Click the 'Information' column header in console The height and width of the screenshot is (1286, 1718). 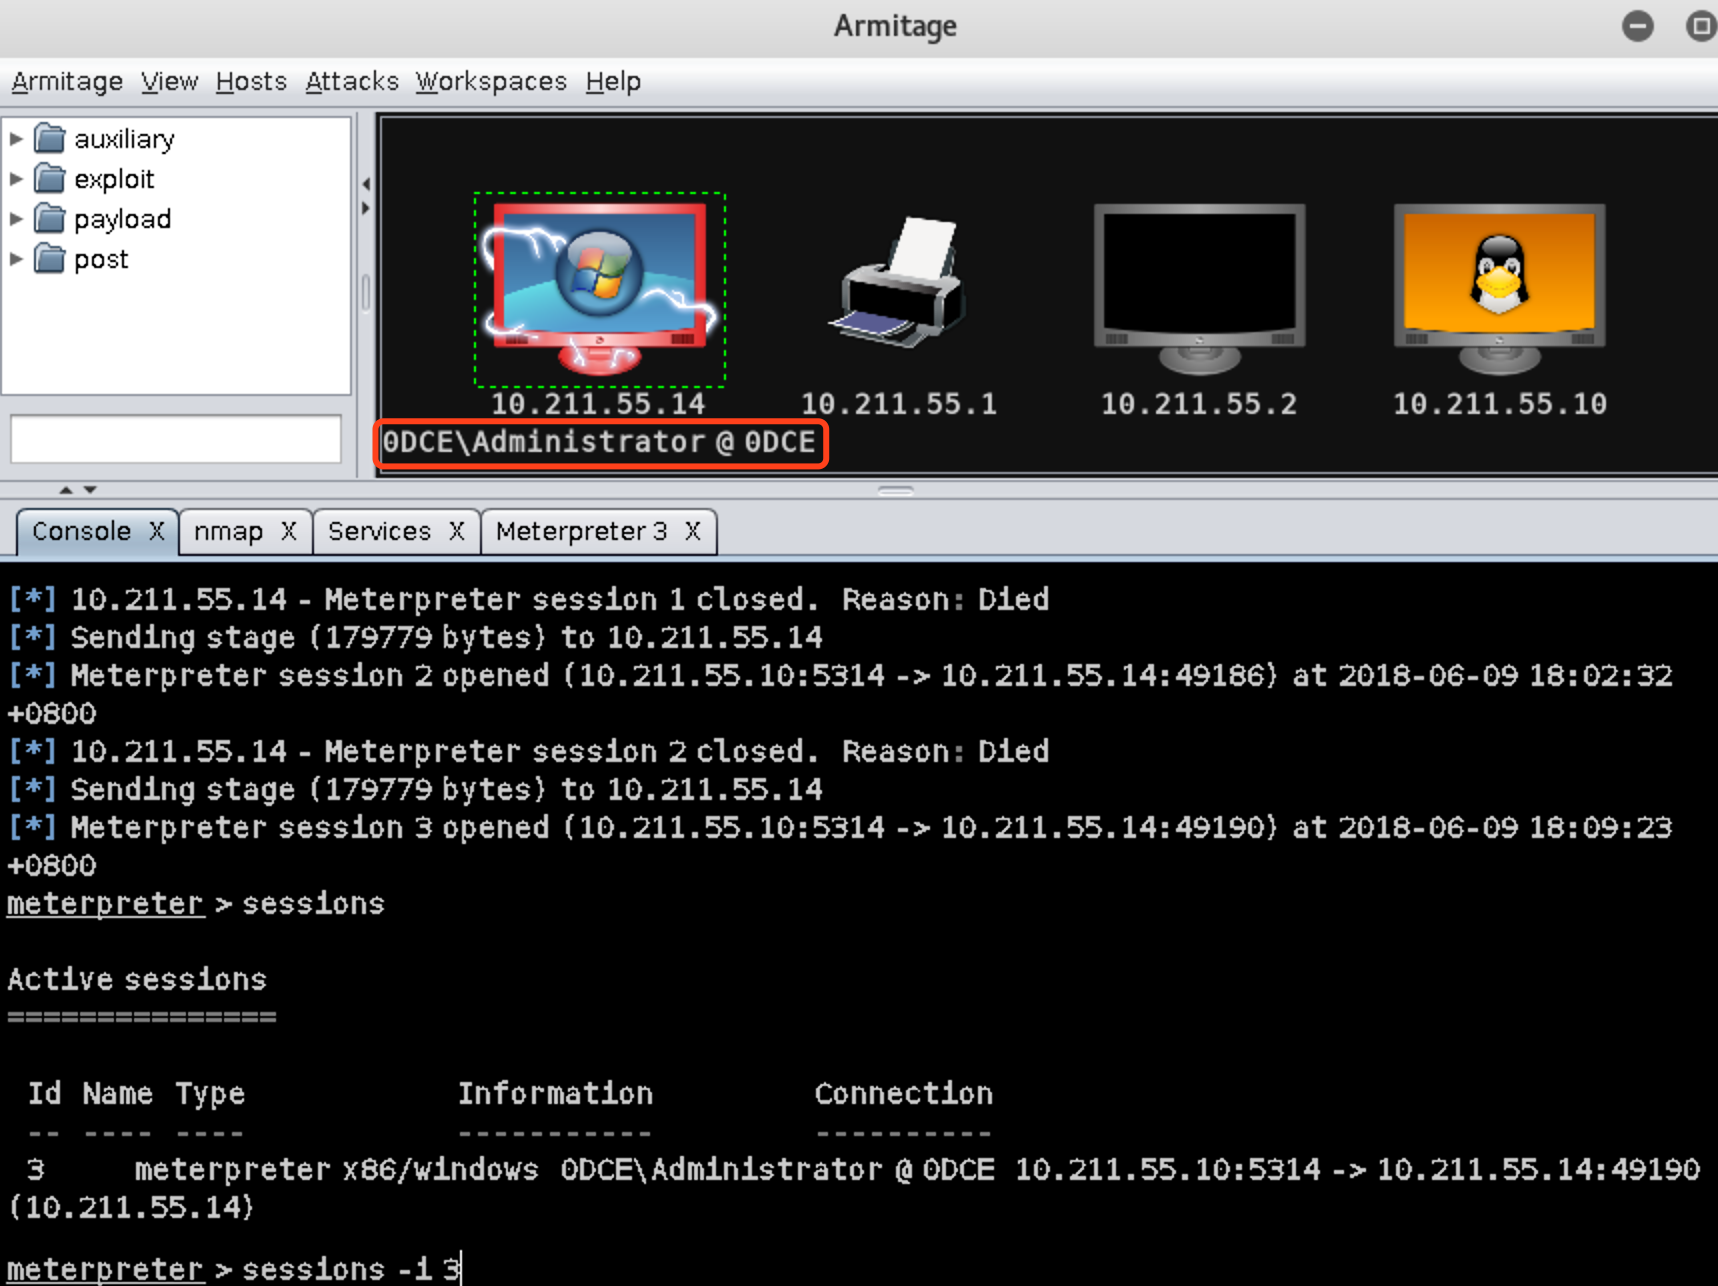pos(555,1093)
